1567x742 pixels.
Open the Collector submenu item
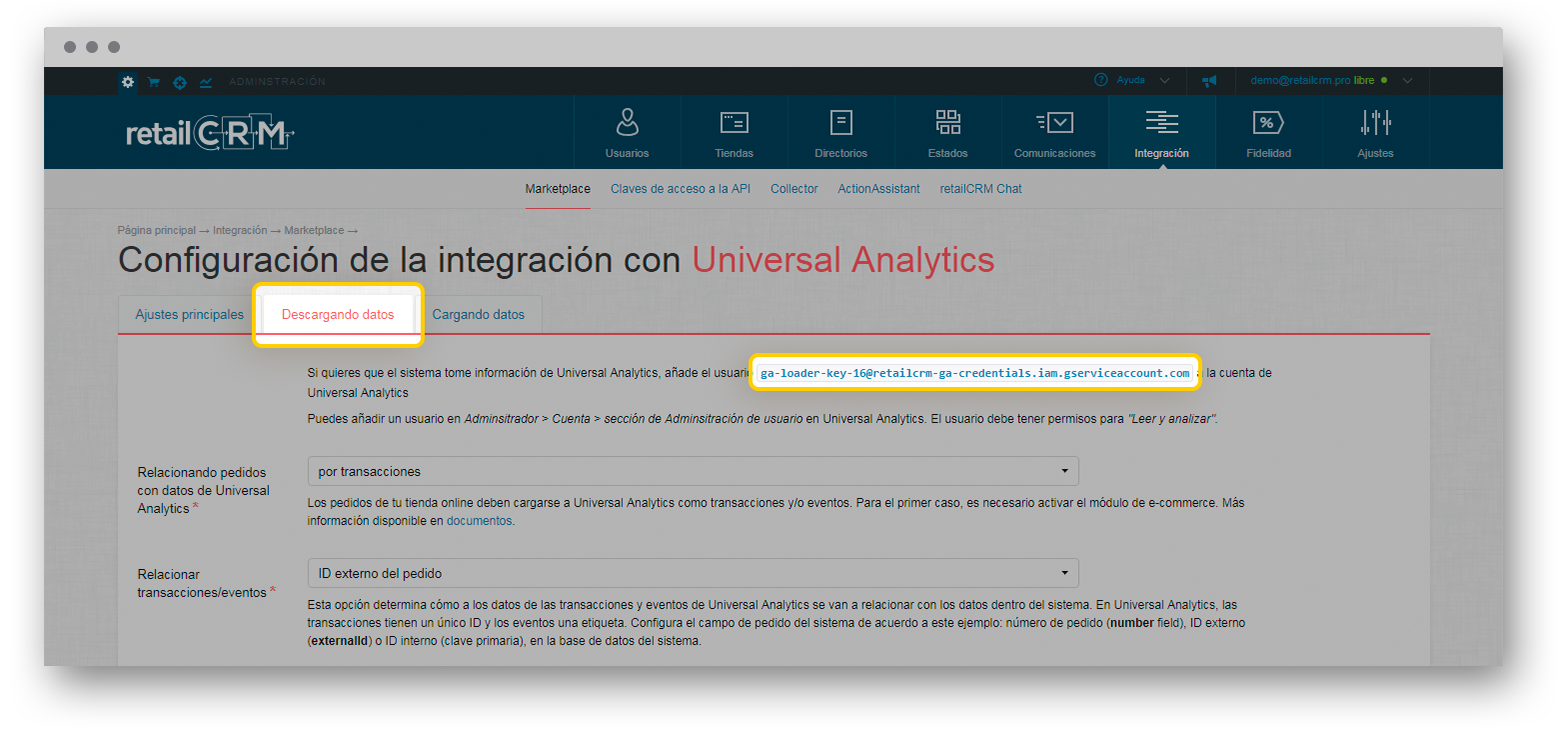coord(794,188)
